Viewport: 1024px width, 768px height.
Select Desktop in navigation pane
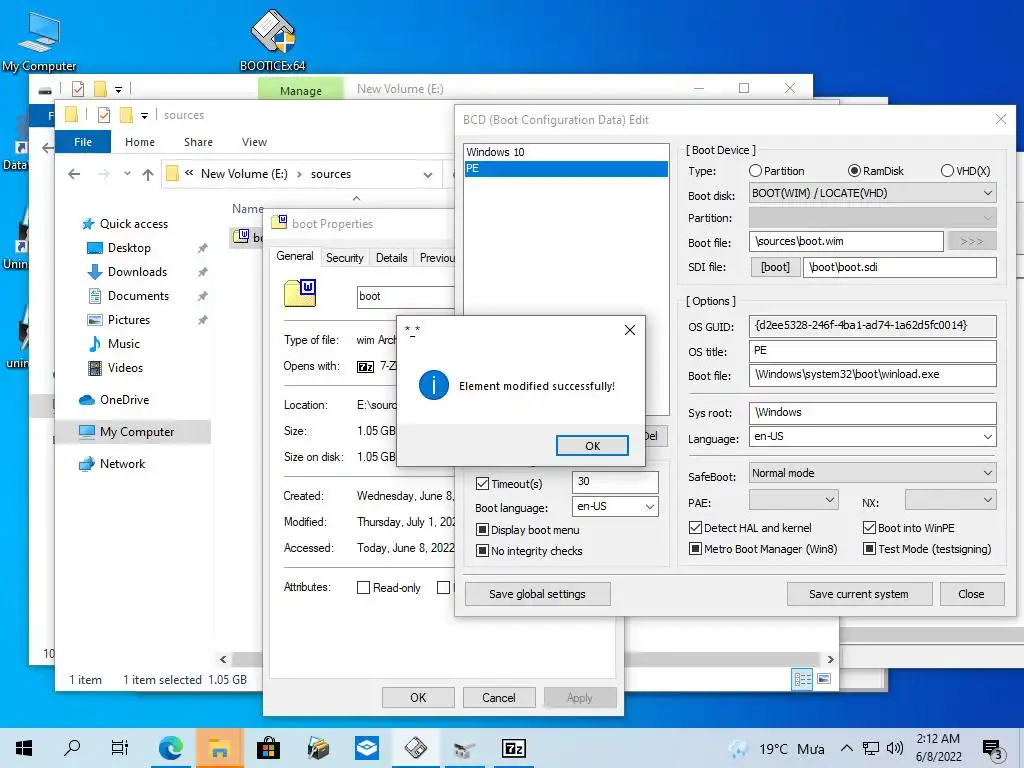(x=129, y=248)
